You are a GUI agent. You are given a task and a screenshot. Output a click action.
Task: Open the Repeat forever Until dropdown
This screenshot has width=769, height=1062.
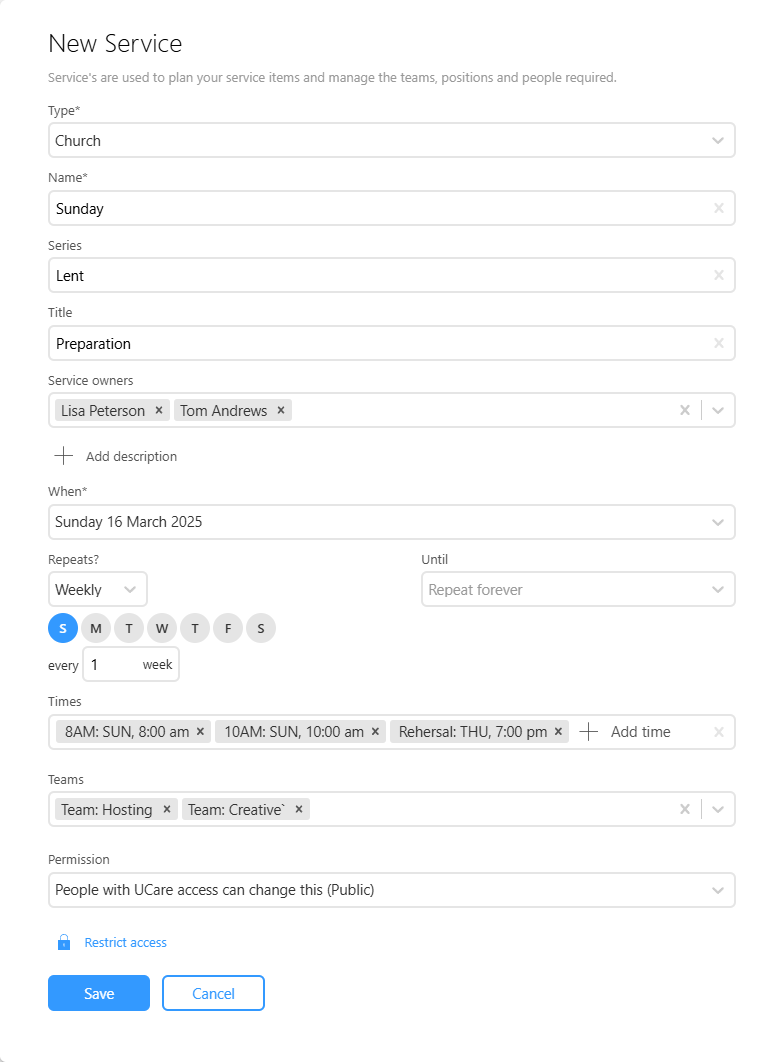tap(578, 590)
